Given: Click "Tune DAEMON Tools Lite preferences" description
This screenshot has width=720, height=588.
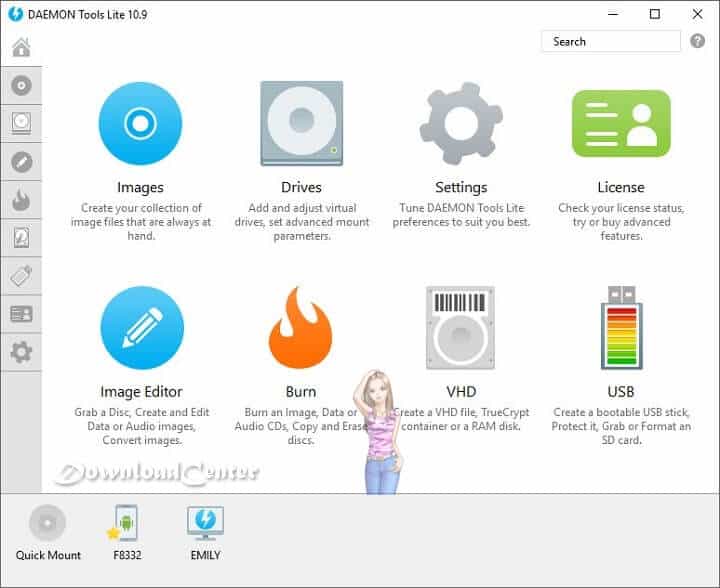Looking at the screenshot, I should pos(461,215).
